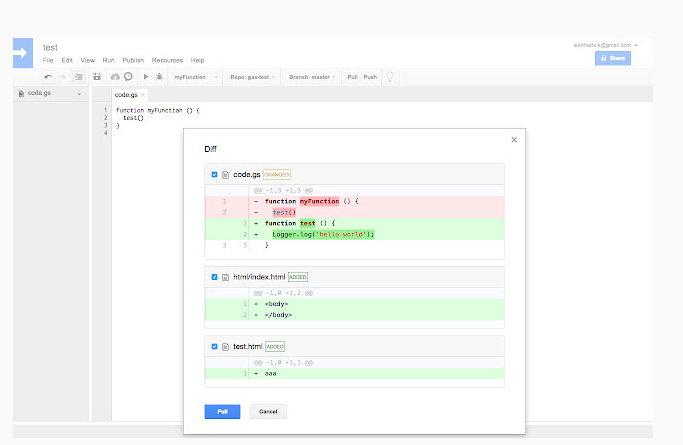Click the test.html file name in Diff
The height and width of the screenshot is (445, 683).
pos(247,347)
